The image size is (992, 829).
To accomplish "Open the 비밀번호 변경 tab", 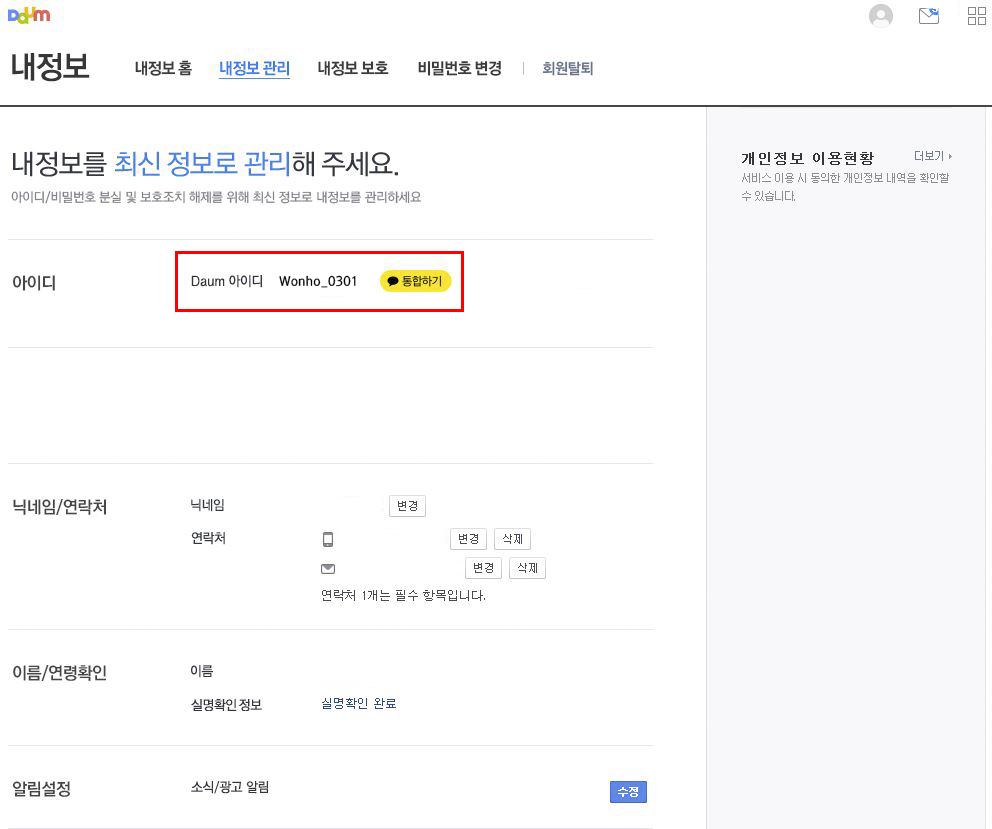I will [460, 68].
